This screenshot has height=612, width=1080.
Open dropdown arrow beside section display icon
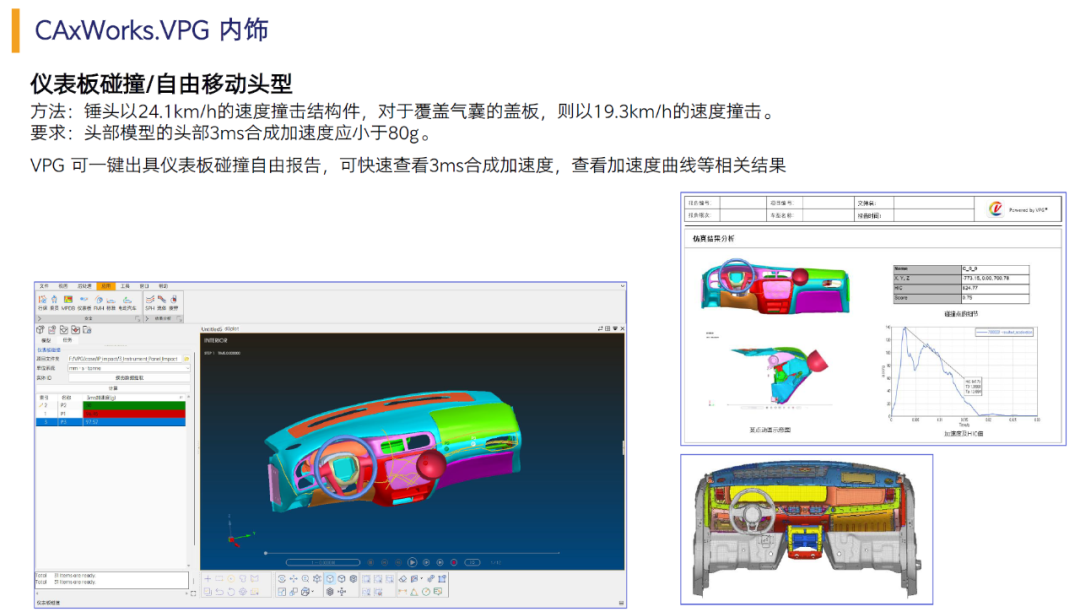point(422,578)
